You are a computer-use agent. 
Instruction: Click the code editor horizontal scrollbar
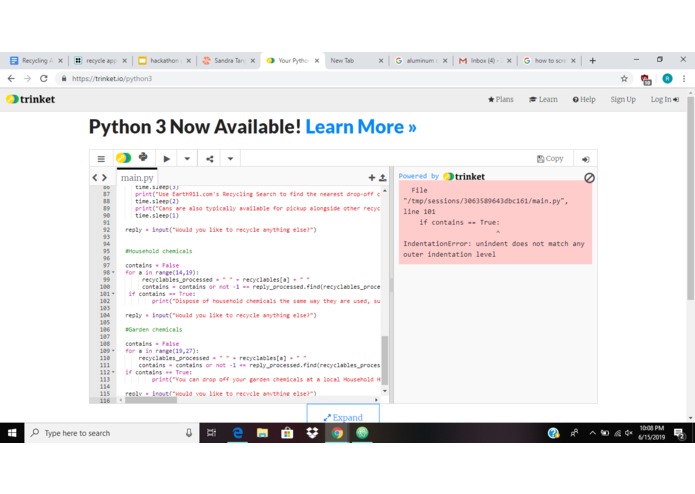(151, 400)
